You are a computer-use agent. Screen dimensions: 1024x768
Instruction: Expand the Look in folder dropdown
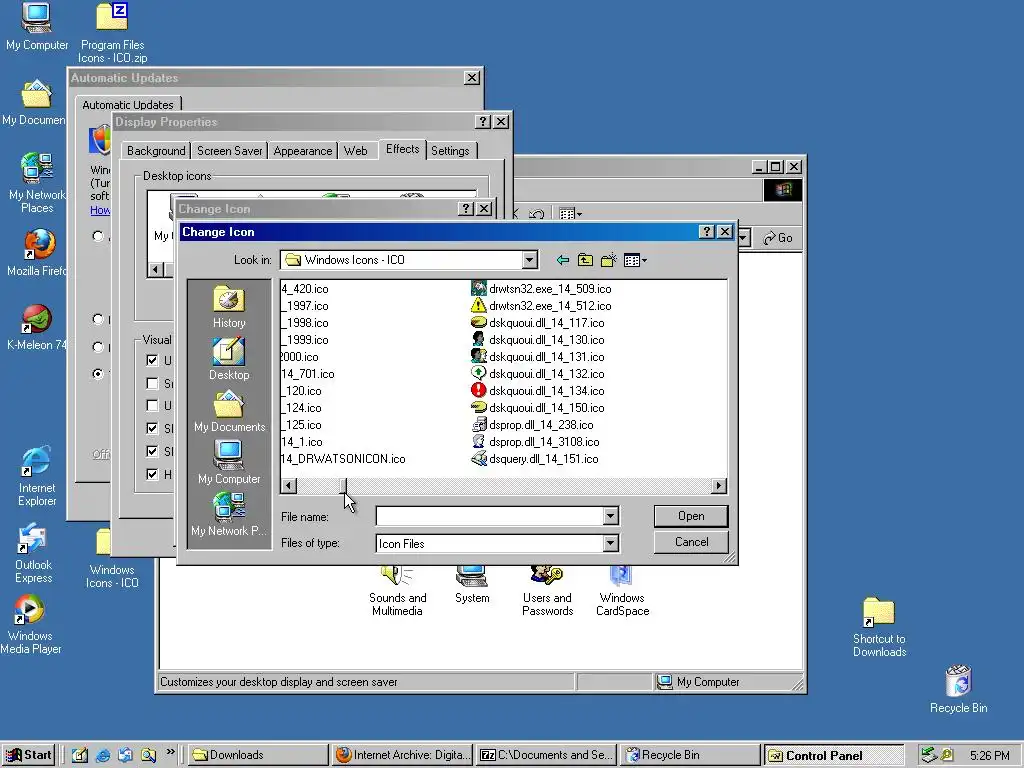tap(530, 261)
